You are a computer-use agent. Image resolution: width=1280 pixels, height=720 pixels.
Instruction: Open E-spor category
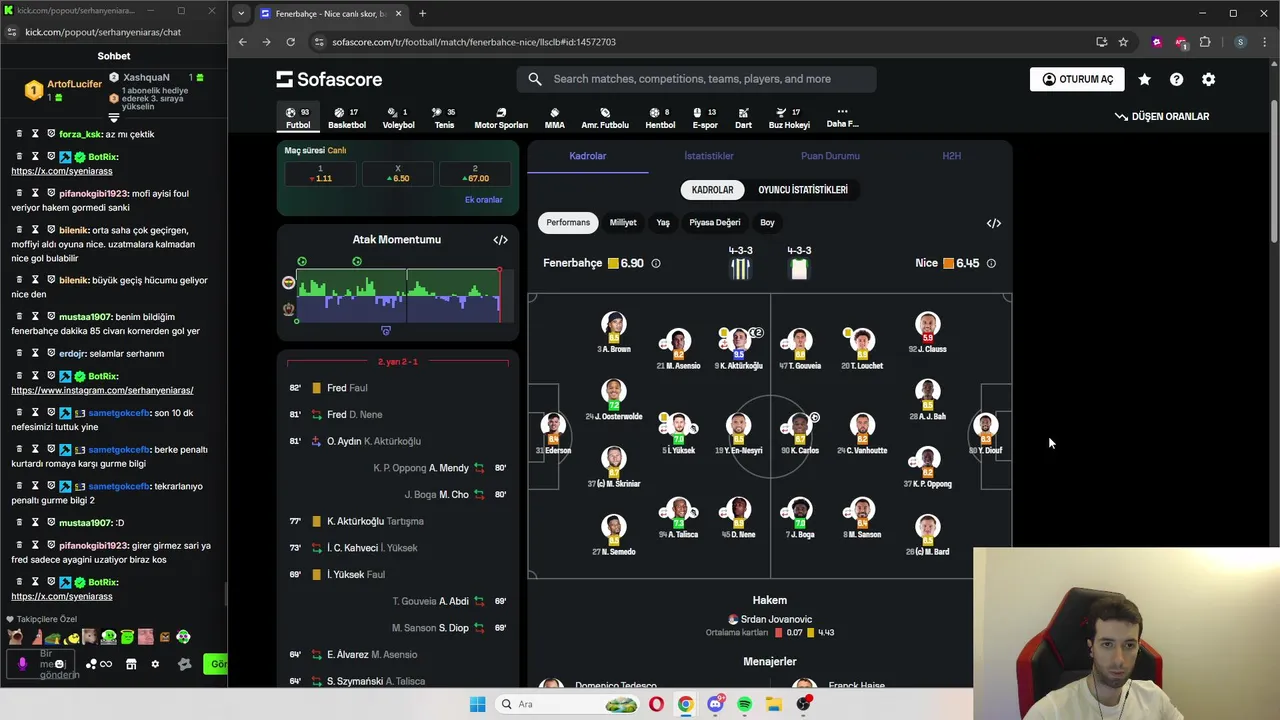point(705,118)
